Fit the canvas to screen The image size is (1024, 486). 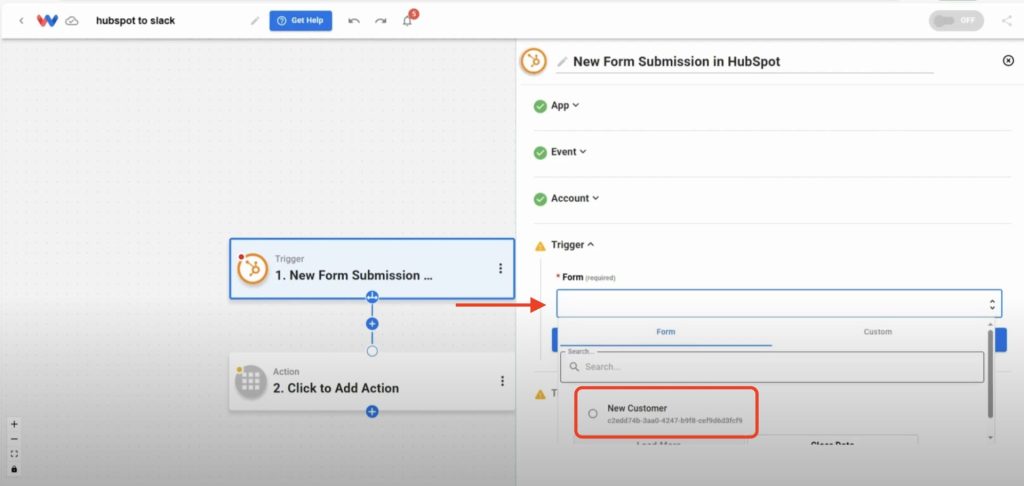[14, 454]
